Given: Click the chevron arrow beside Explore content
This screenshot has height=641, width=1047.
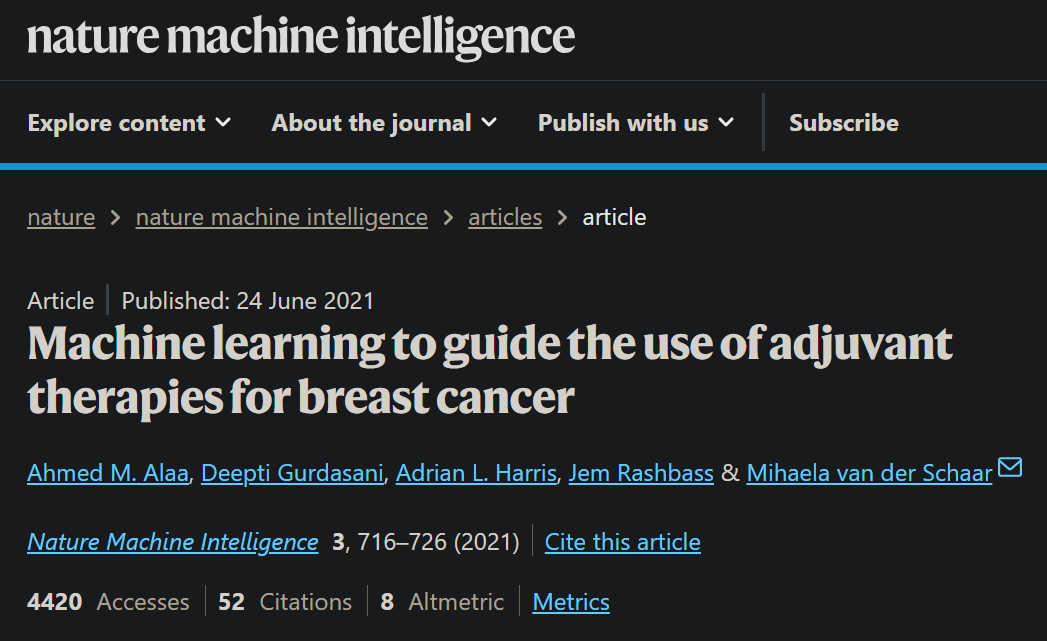Looking at the screenshot, I should click(x=223, y=123).
